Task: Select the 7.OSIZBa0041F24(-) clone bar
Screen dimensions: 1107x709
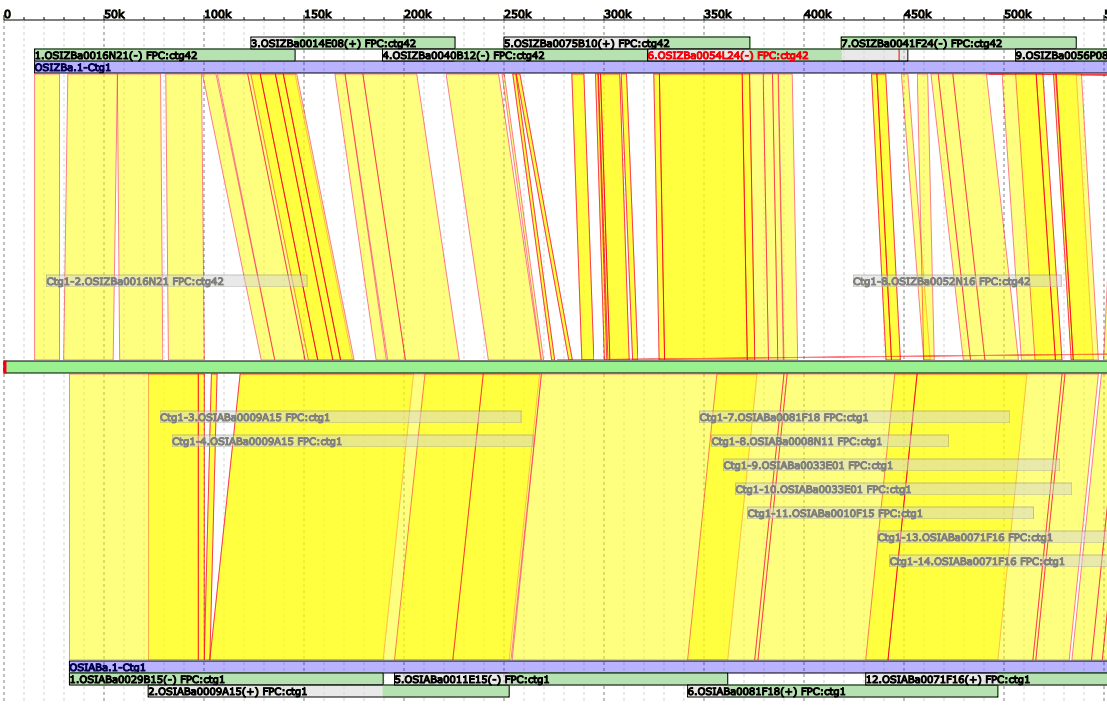Action: [x=921, y=43]
